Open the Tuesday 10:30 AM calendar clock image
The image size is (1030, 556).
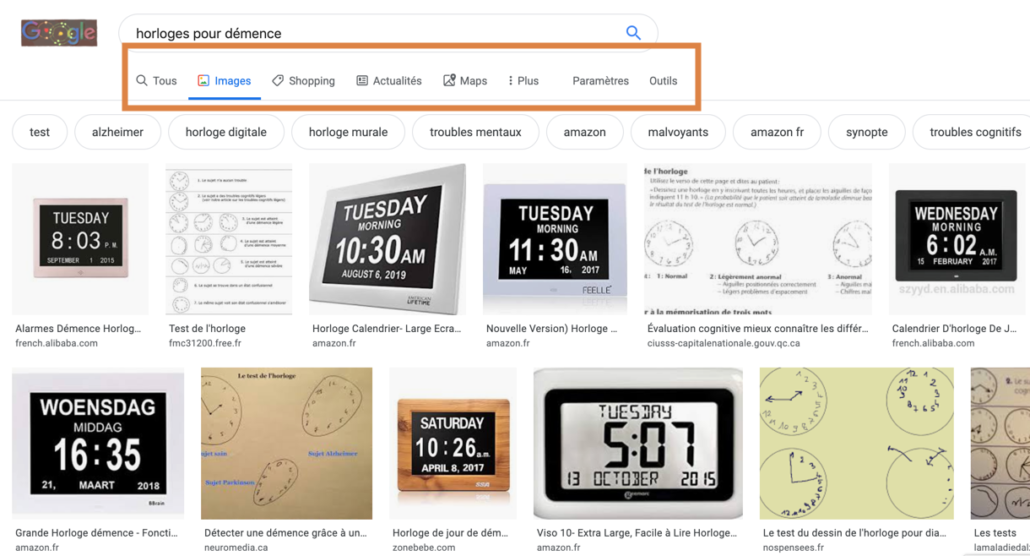(x=387, y=240)
